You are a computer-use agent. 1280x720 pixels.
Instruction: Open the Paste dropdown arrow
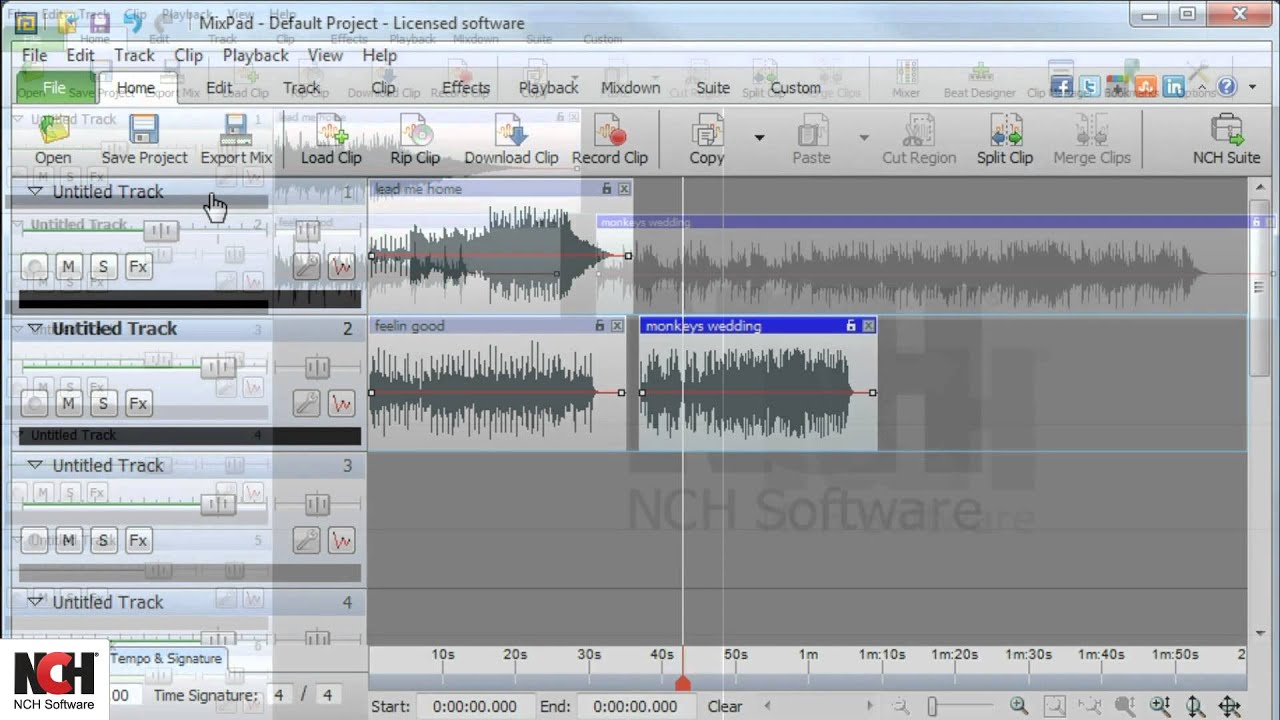tap(864, 138)
